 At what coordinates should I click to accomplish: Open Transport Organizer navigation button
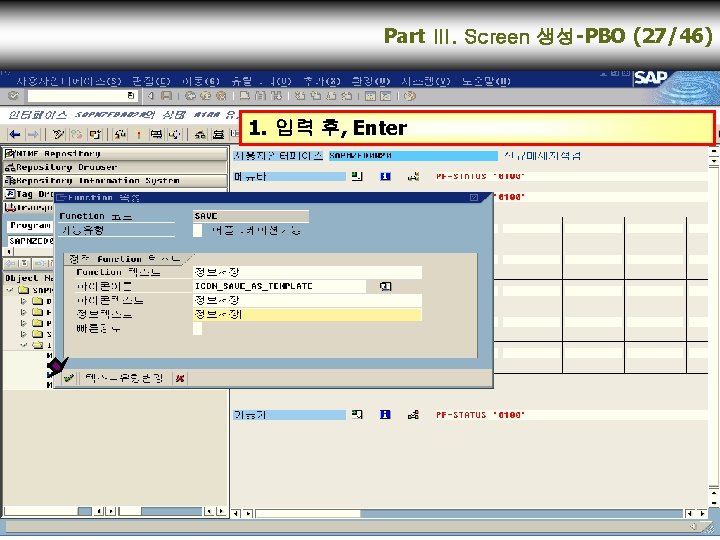(x=28, y=208)
